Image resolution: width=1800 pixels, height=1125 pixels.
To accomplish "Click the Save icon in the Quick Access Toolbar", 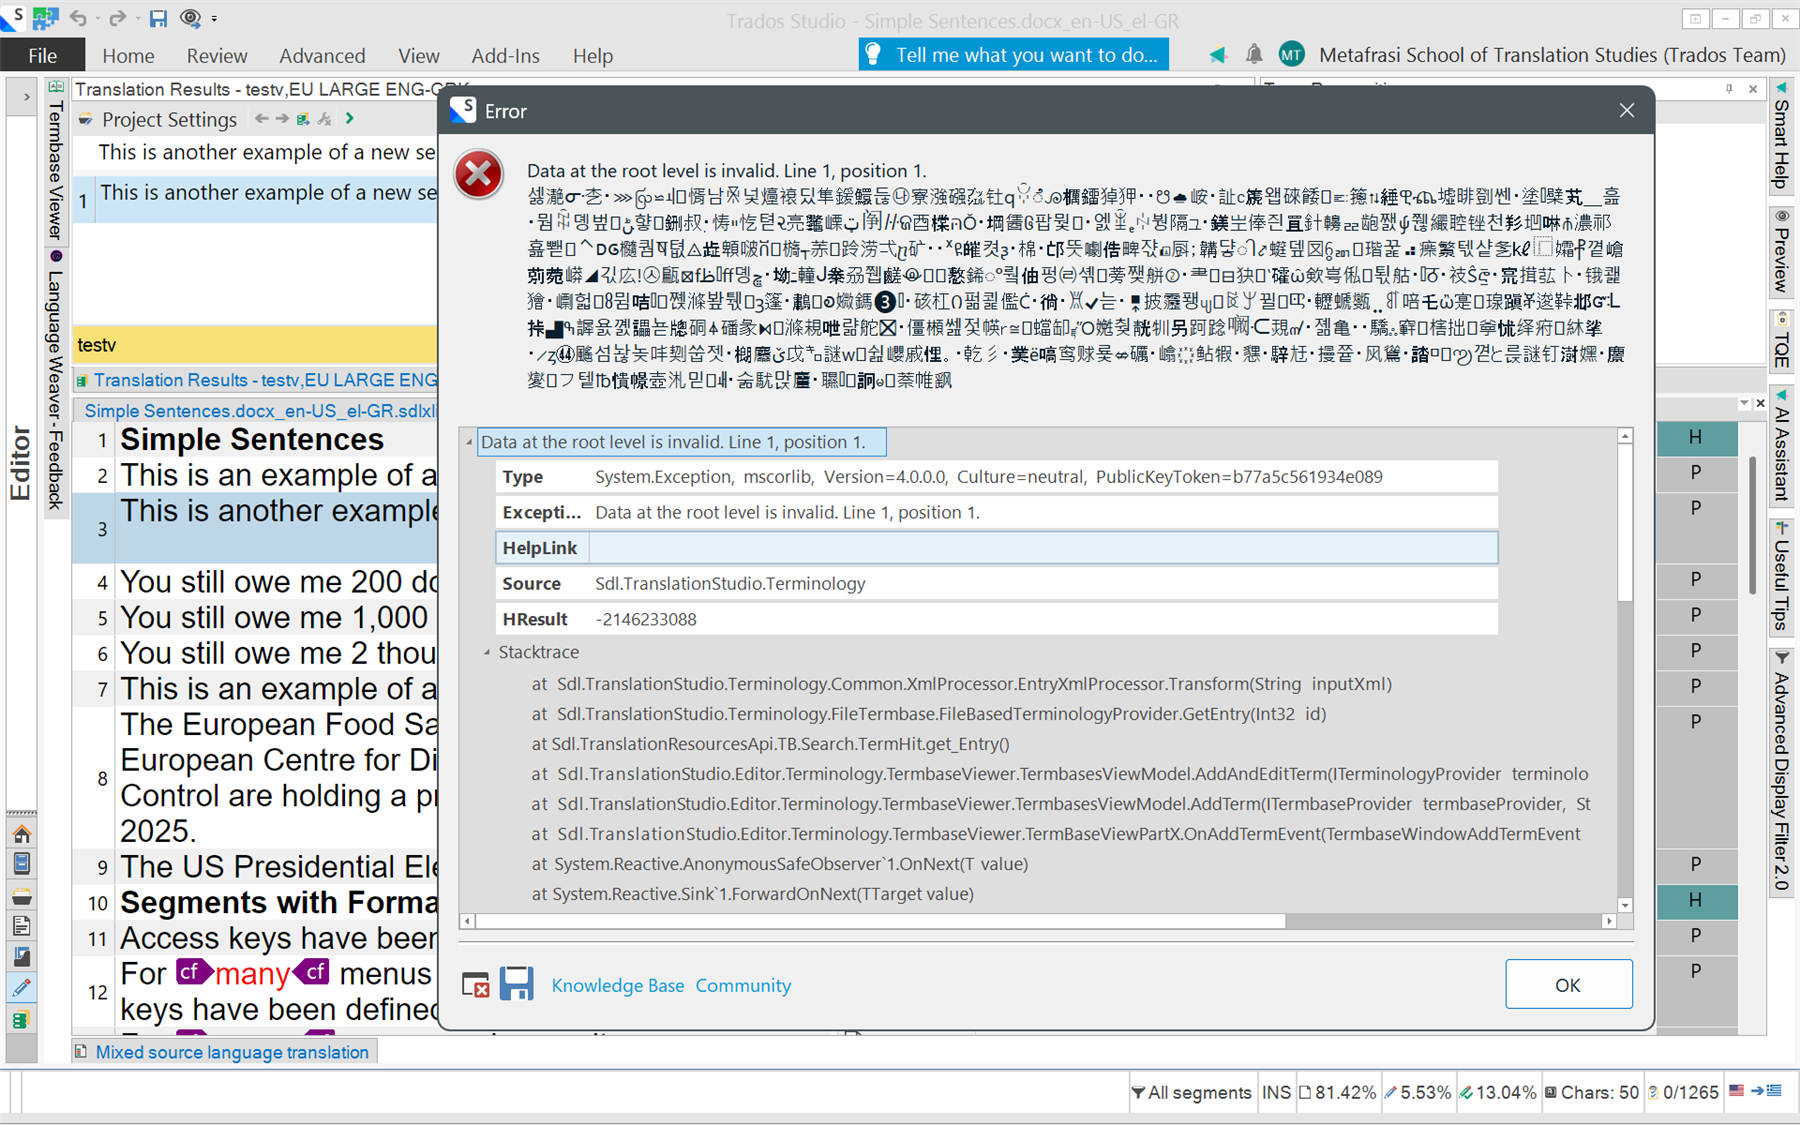I will [x=157, y=18].
